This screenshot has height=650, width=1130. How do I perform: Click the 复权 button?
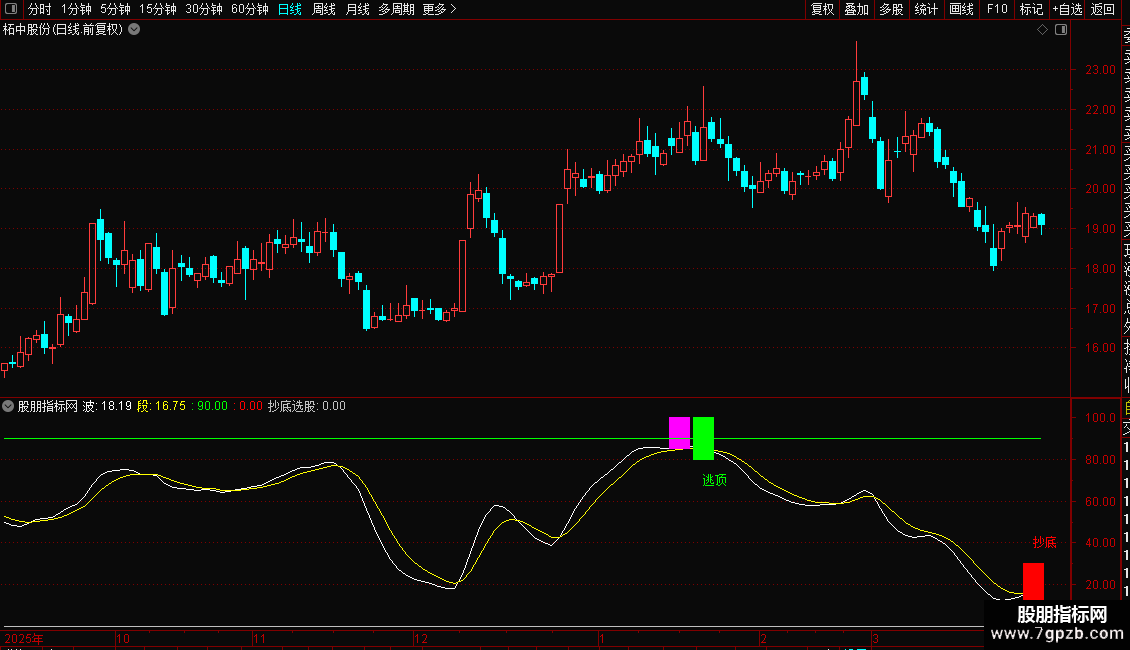(822, 9)
